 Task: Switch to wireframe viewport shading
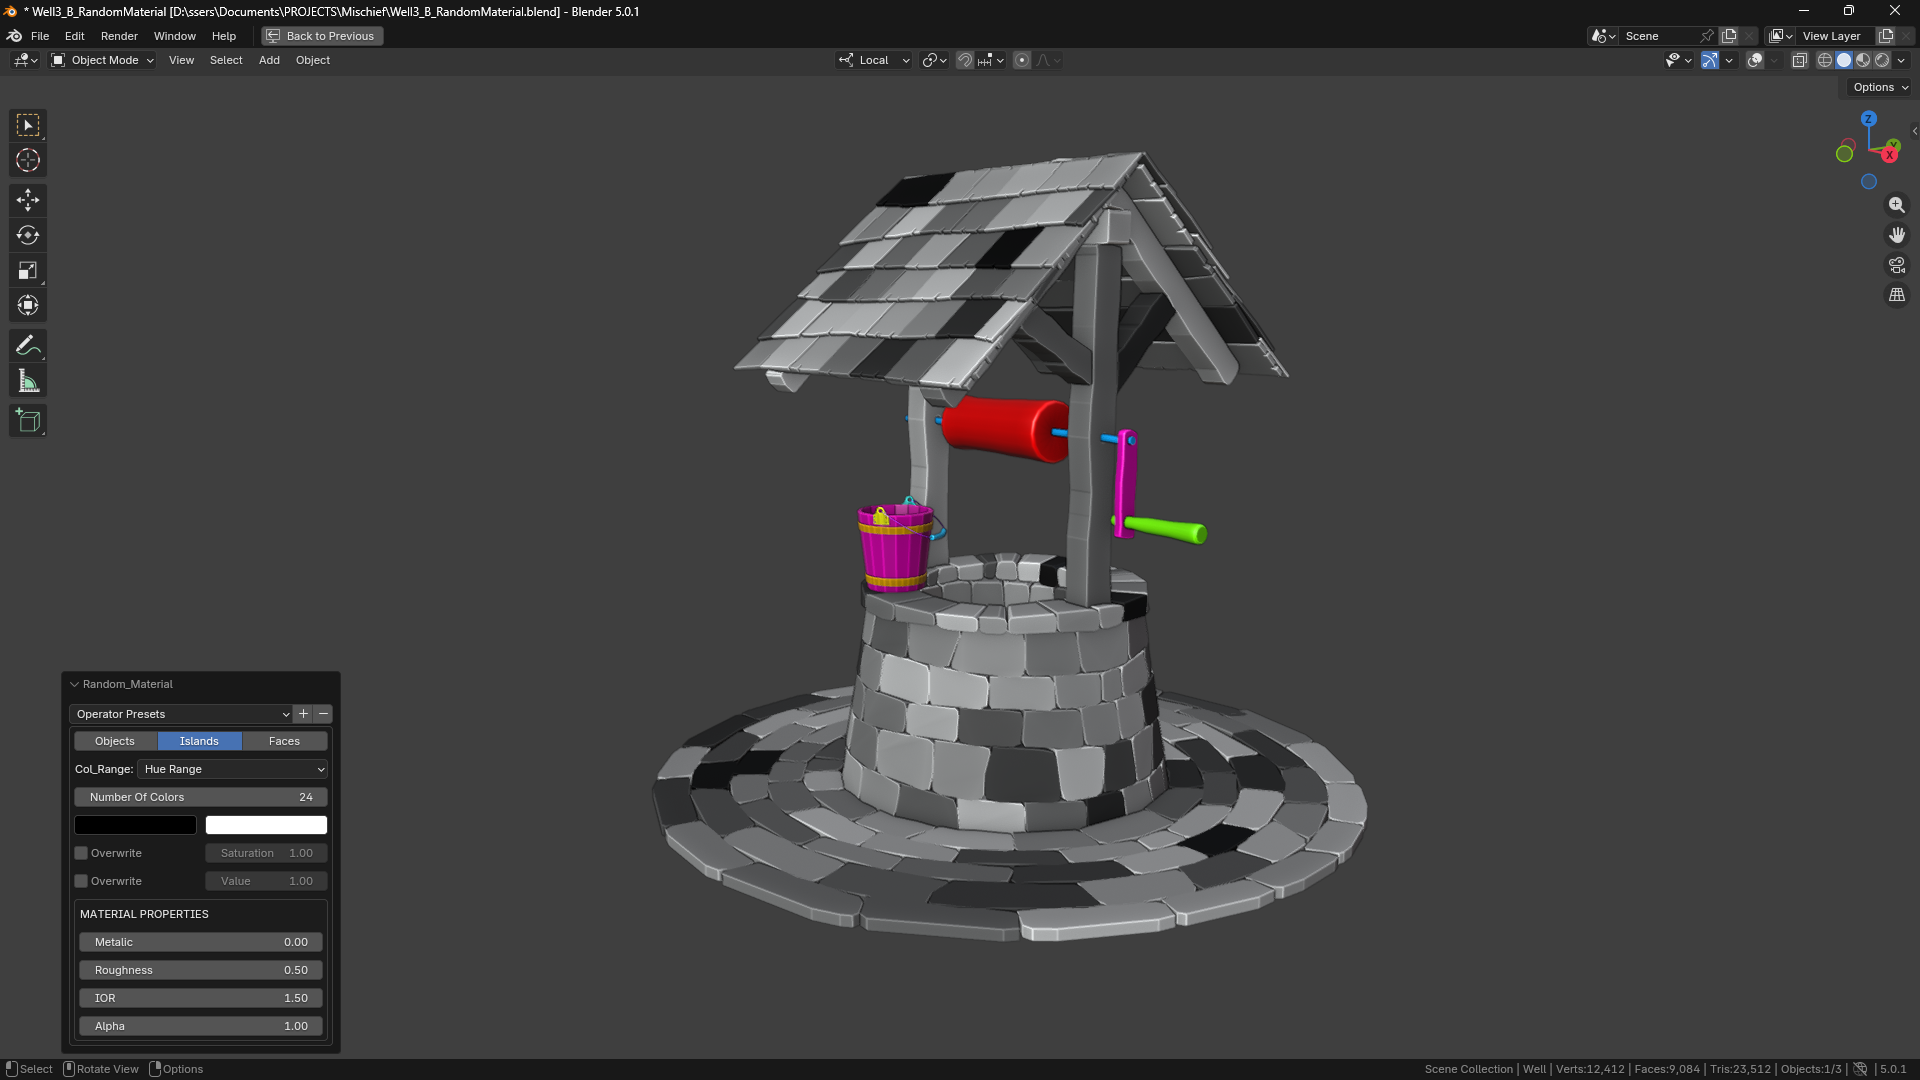coord(1825,60)
